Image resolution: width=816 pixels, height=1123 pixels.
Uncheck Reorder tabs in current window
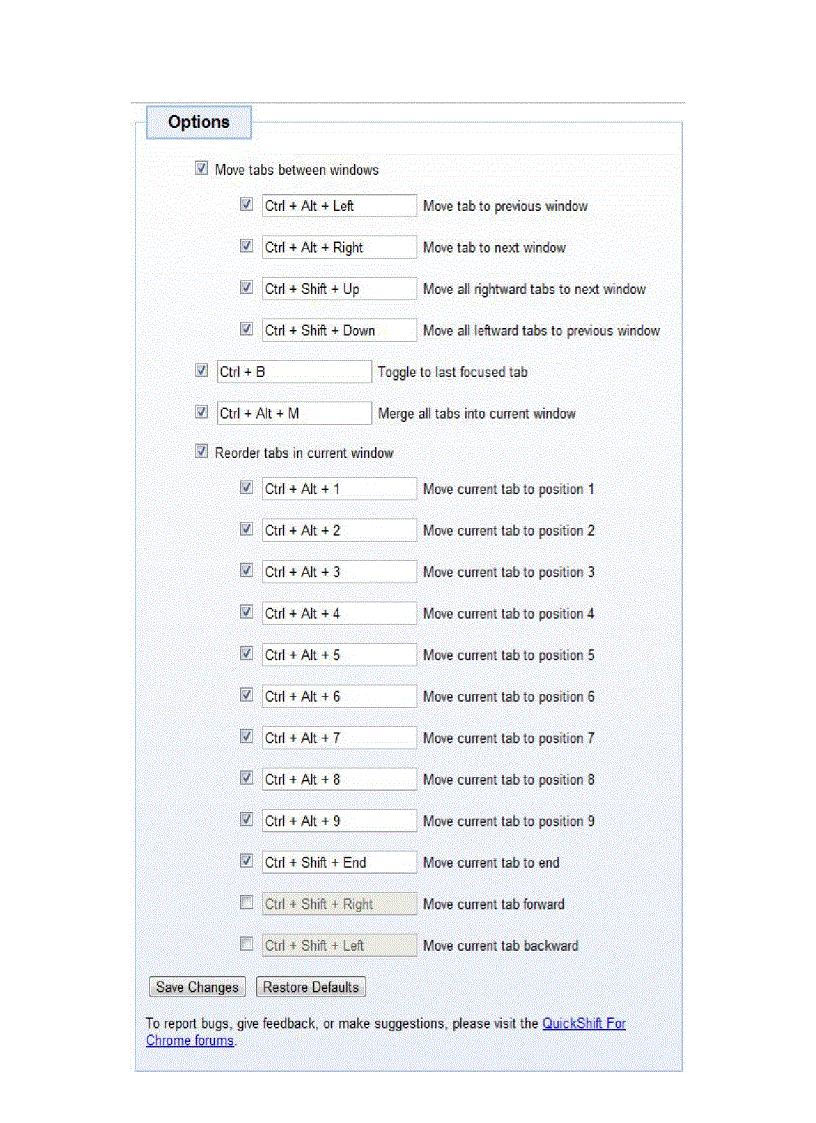[202, 451]
